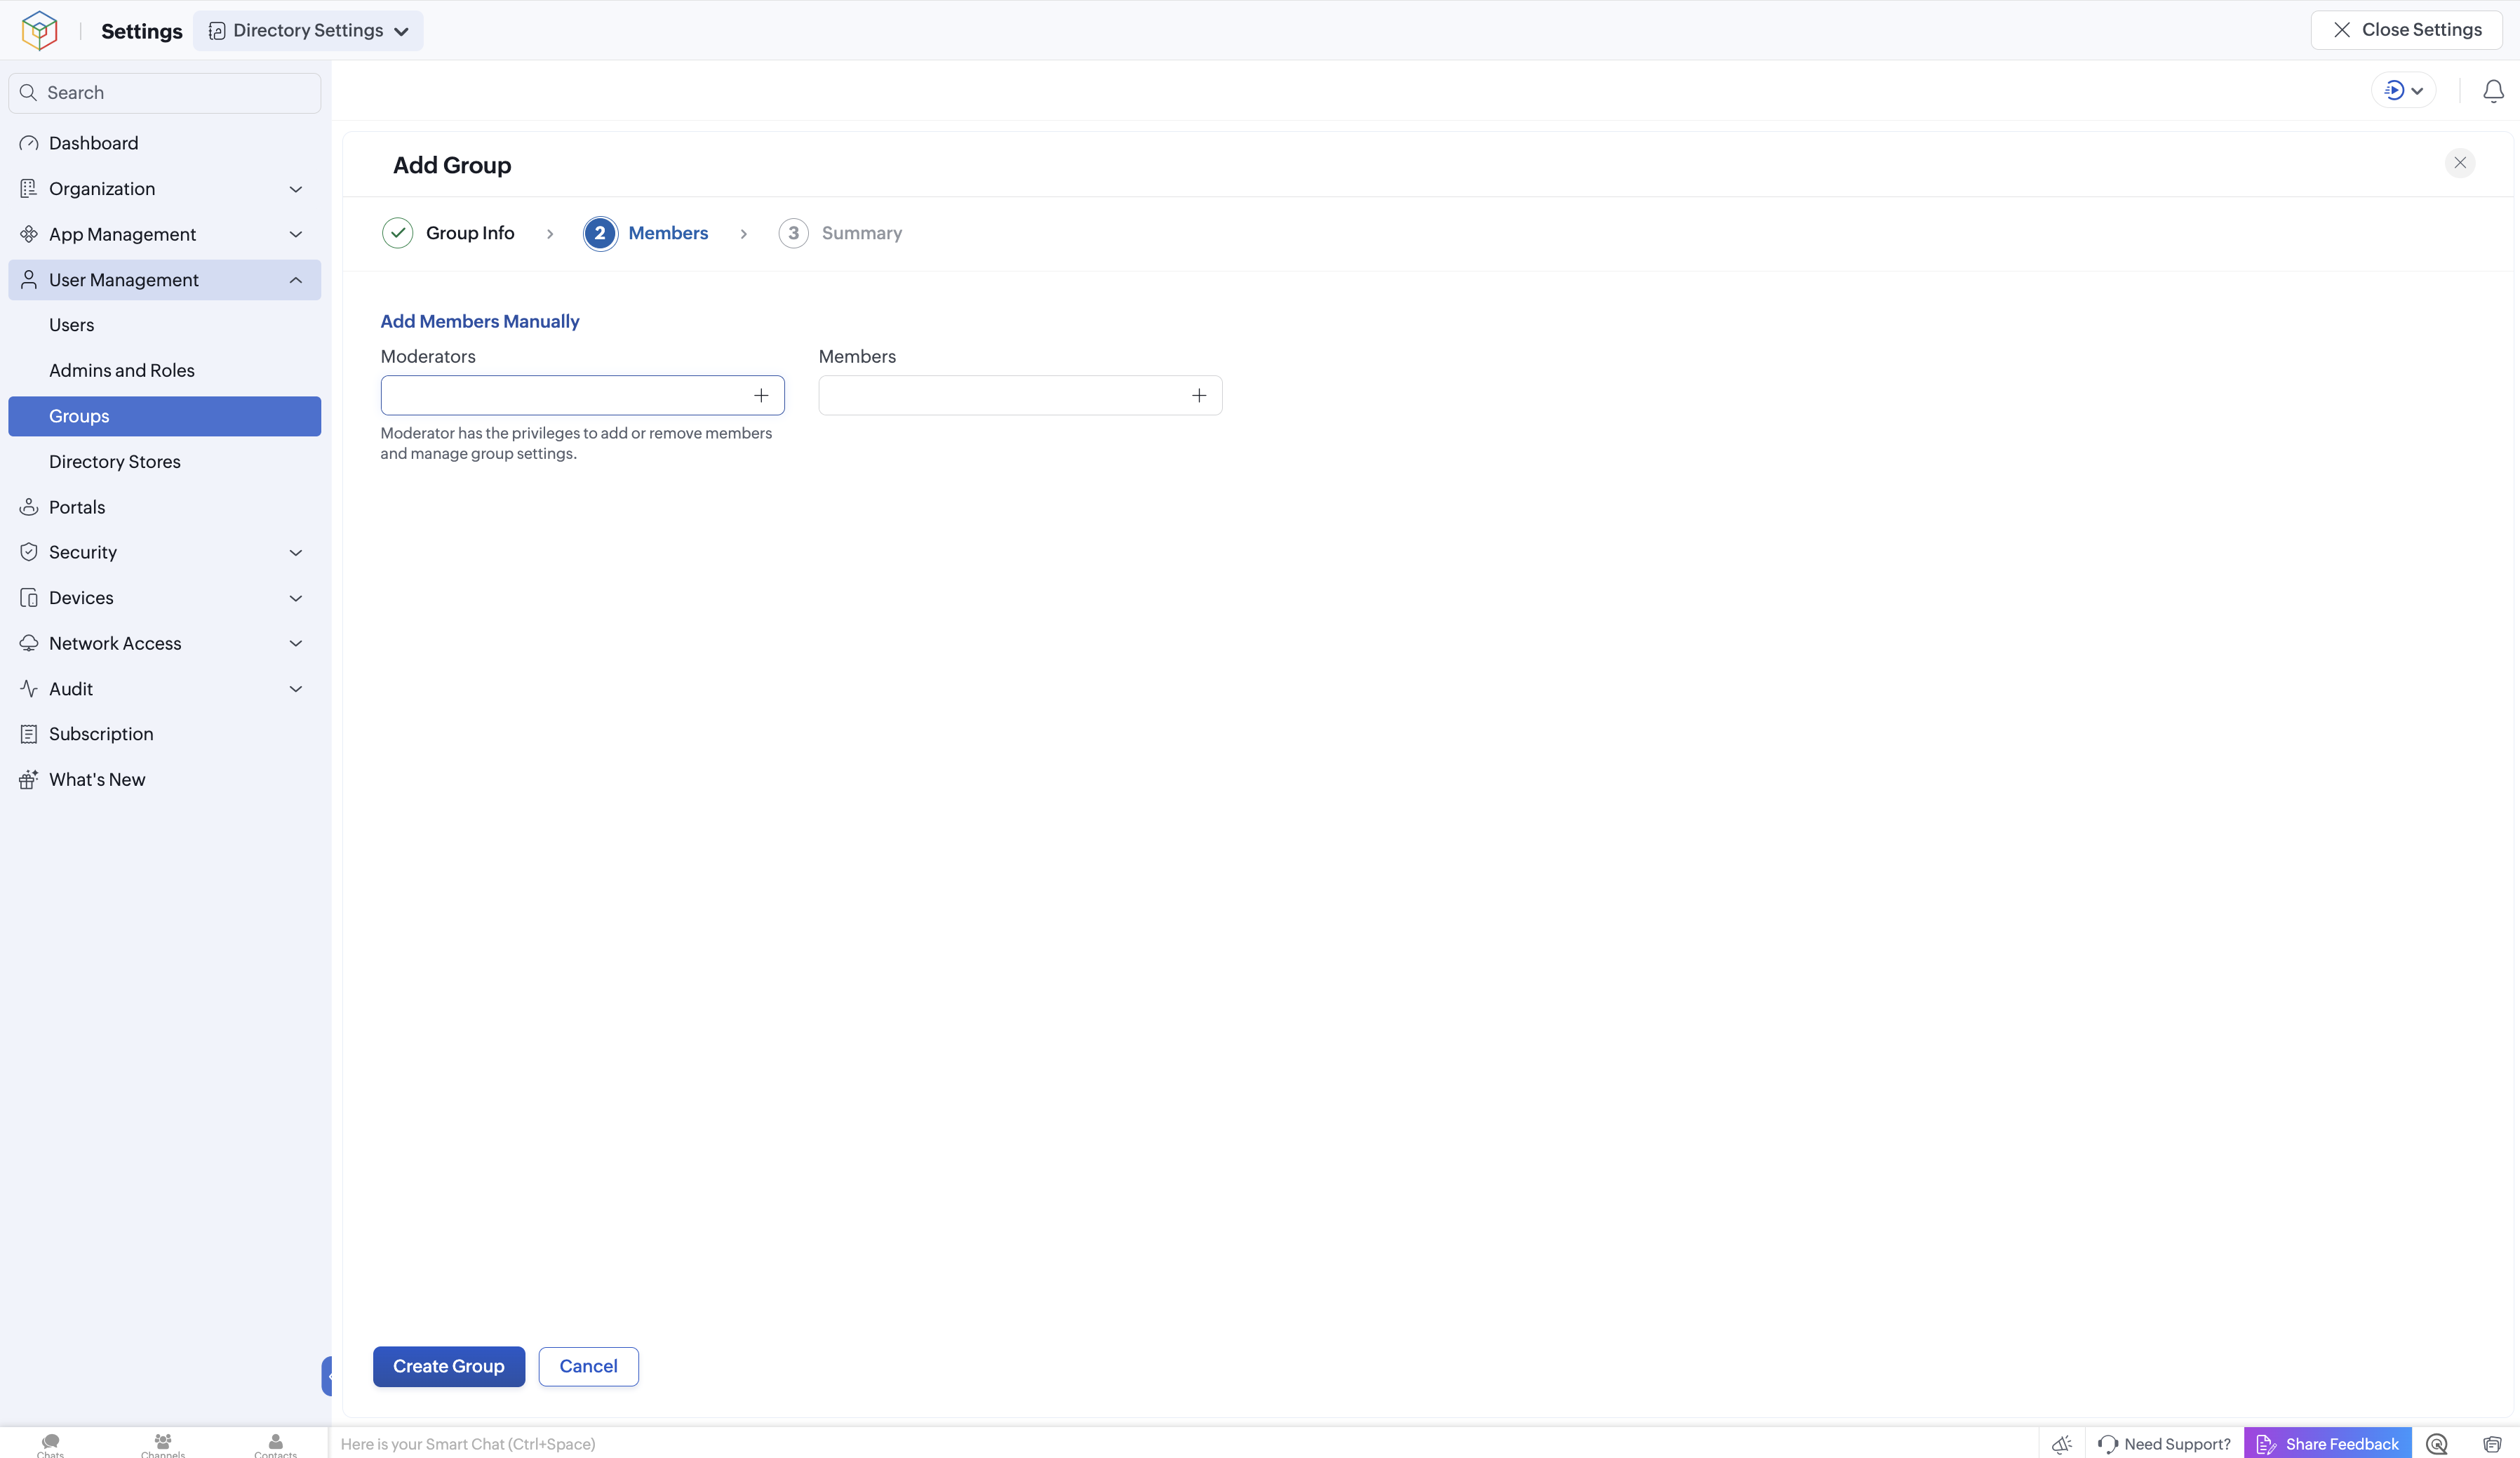The width and height of the screenshot is (2520, 1458).
Task: Collapse the User Management section
Action: click(x=165, y=280)
